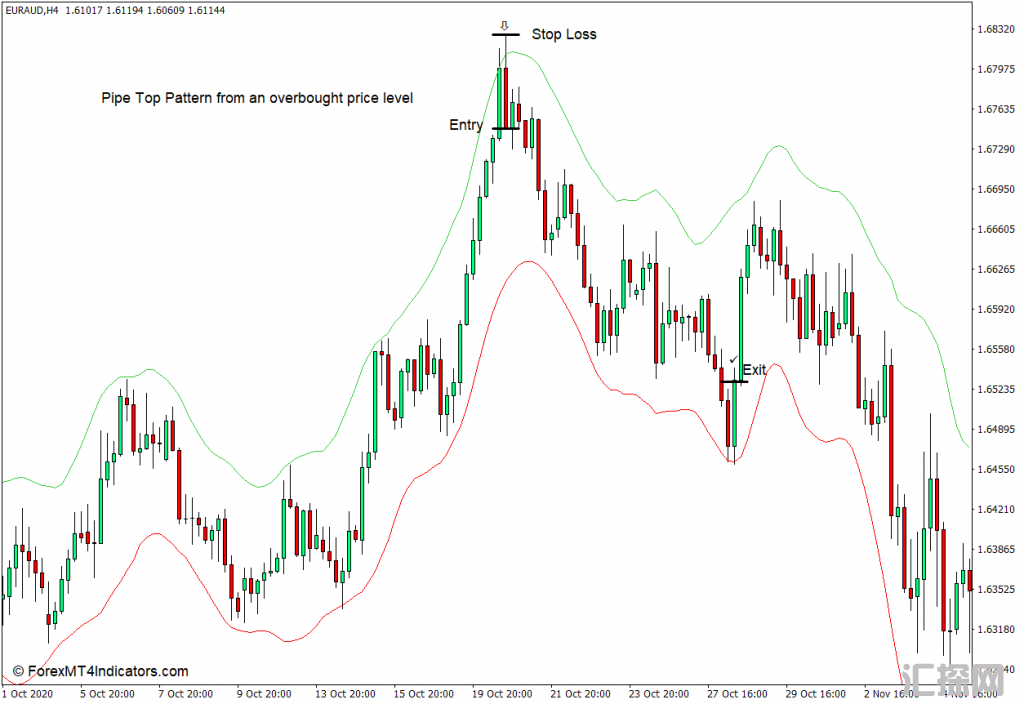Viewport: 1024px width, 704px height.
Task: Click price level 1.66950 on the axis
Action: [996, 189]
